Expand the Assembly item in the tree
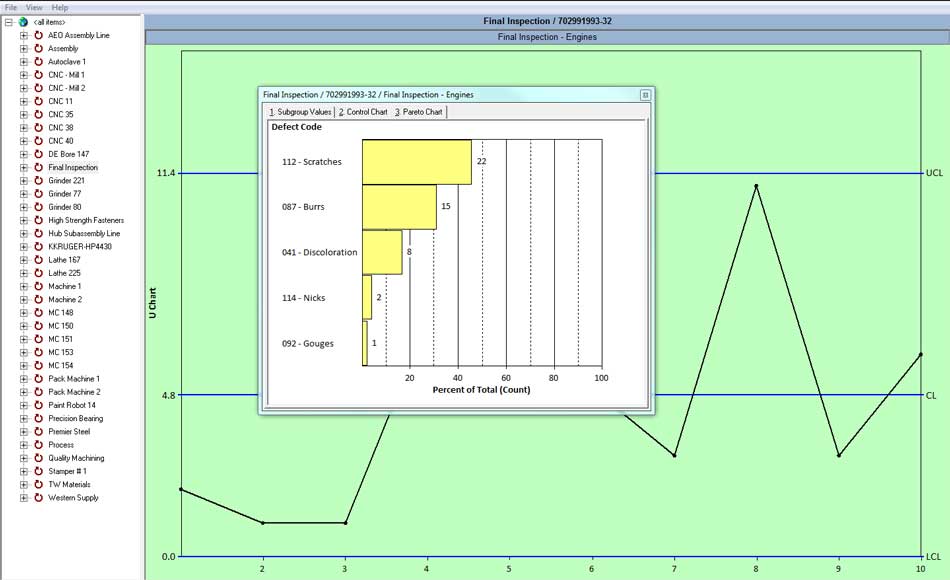 (x=22, y=47)
